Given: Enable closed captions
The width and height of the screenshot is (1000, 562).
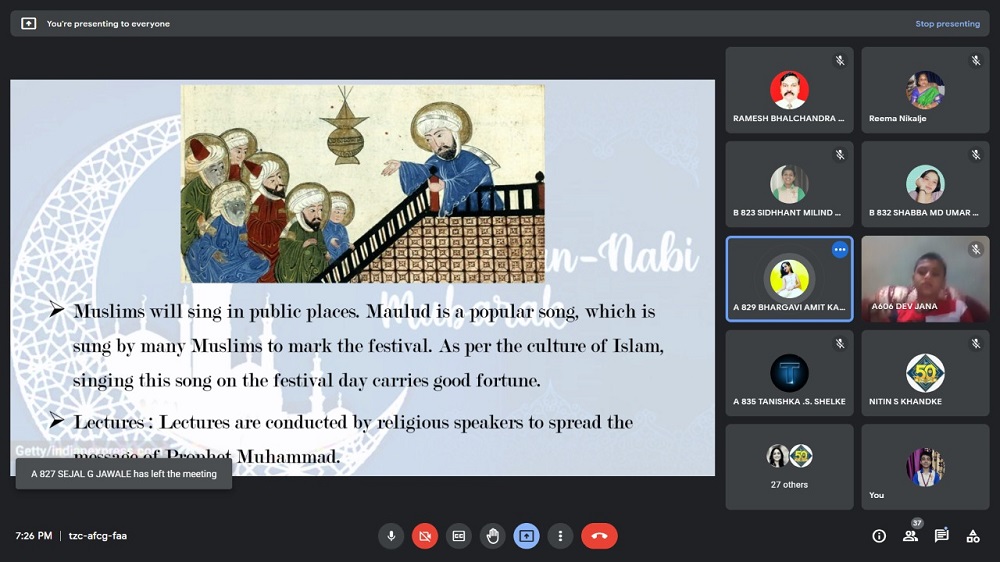Looking at the screenshot, I should 459,536.
